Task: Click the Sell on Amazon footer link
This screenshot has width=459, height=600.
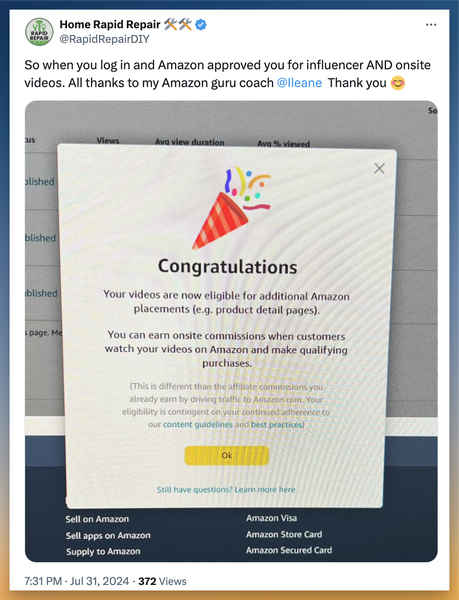Action: pyautogui.click(x=97, y=519)
